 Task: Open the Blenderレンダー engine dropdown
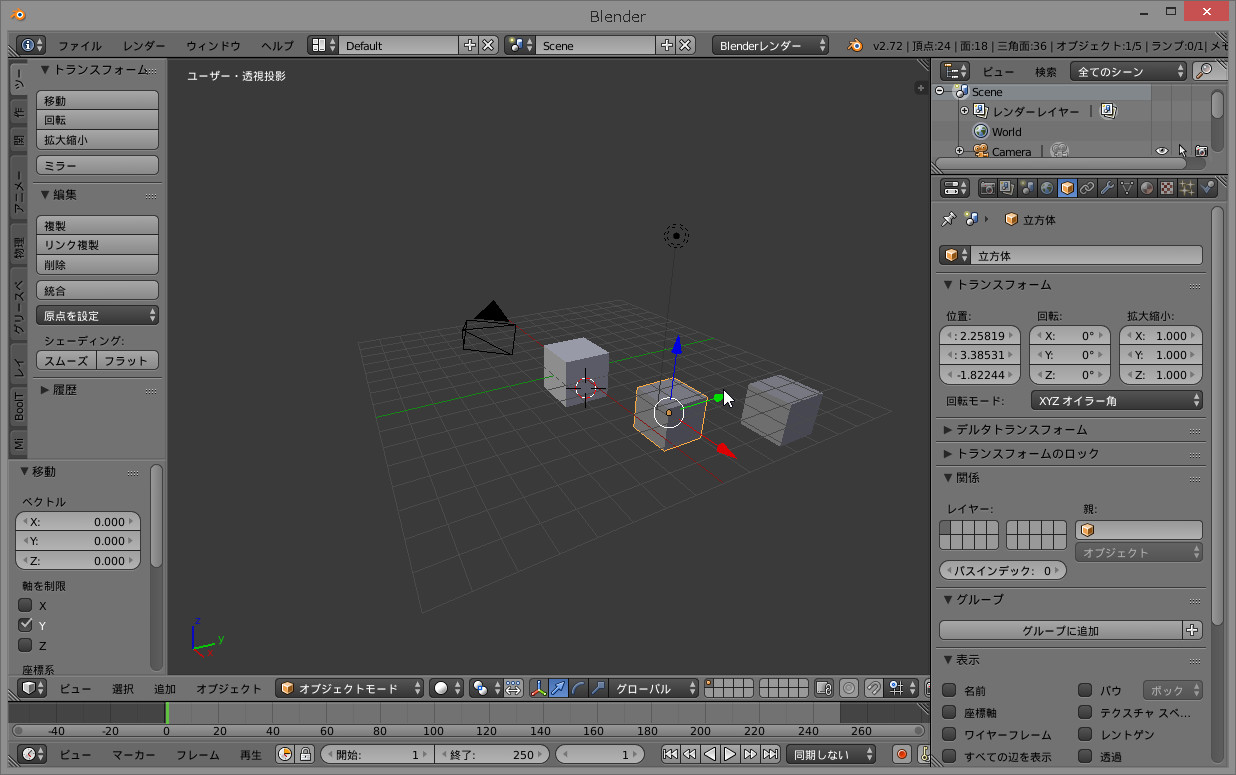point(770,45)
